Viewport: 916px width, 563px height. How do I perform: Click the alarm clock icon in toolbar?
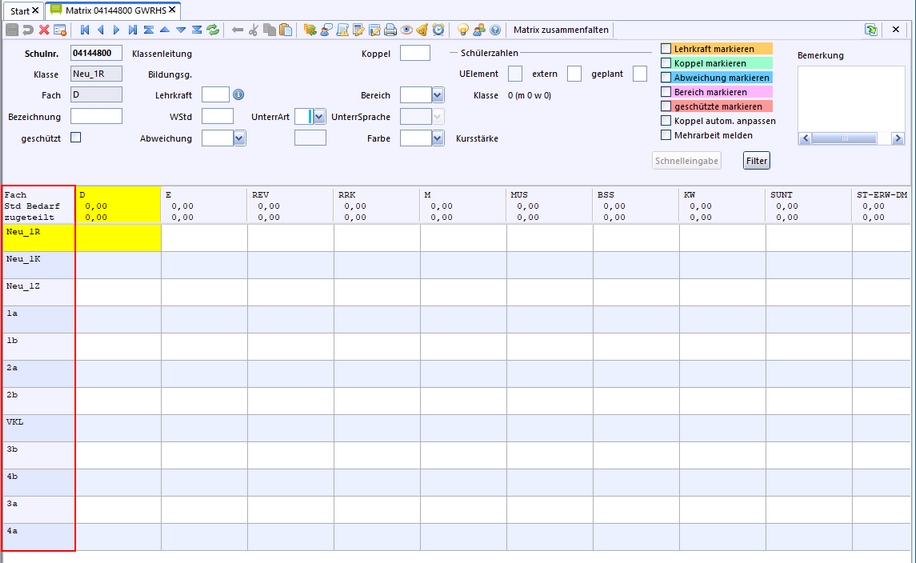(x=438, y=30)
